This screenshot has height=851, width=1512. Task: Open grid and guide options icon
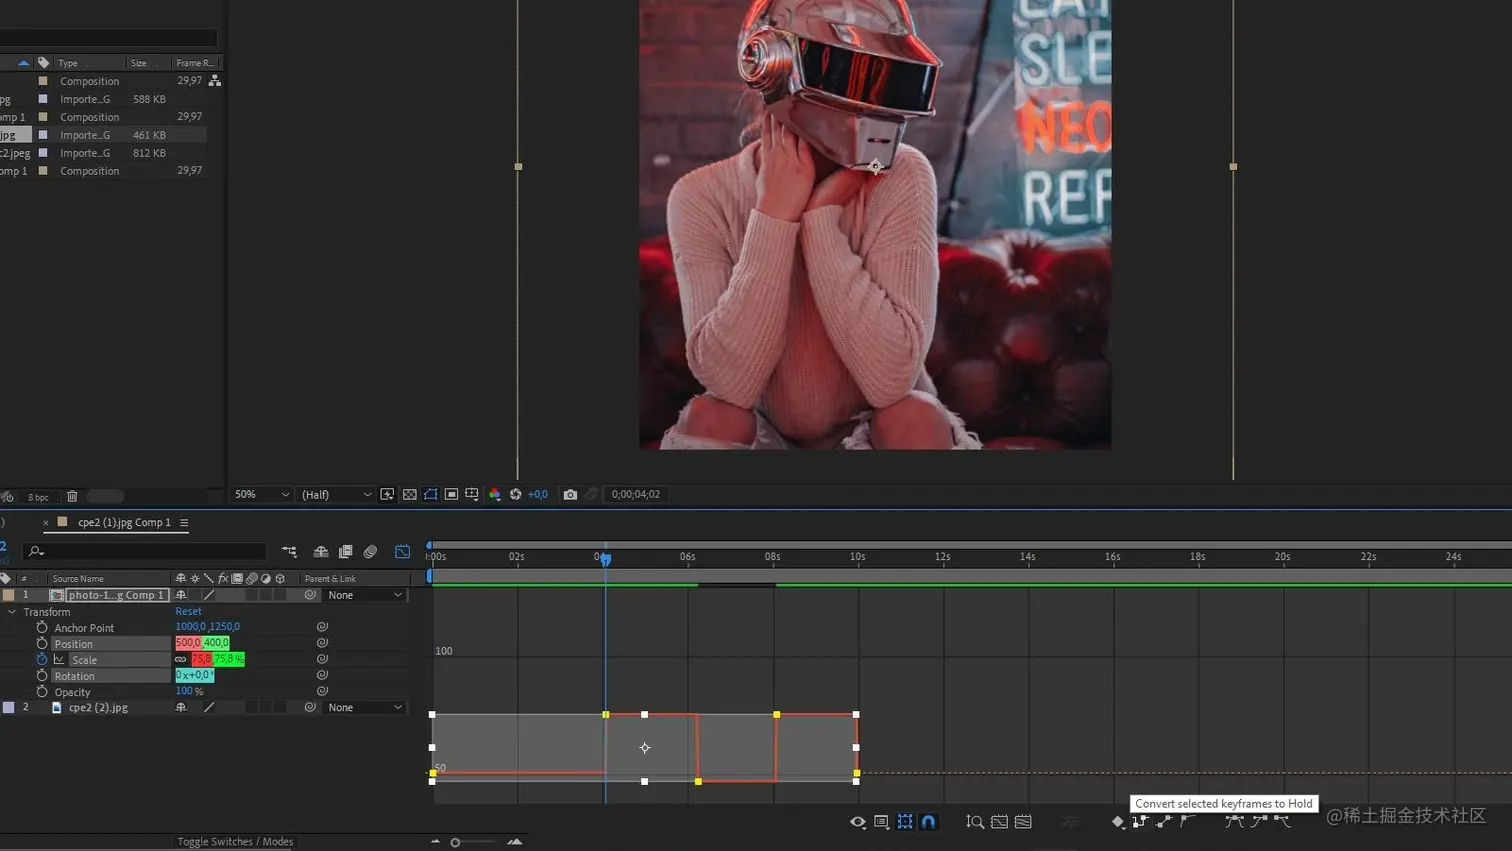tap(472, 494)
